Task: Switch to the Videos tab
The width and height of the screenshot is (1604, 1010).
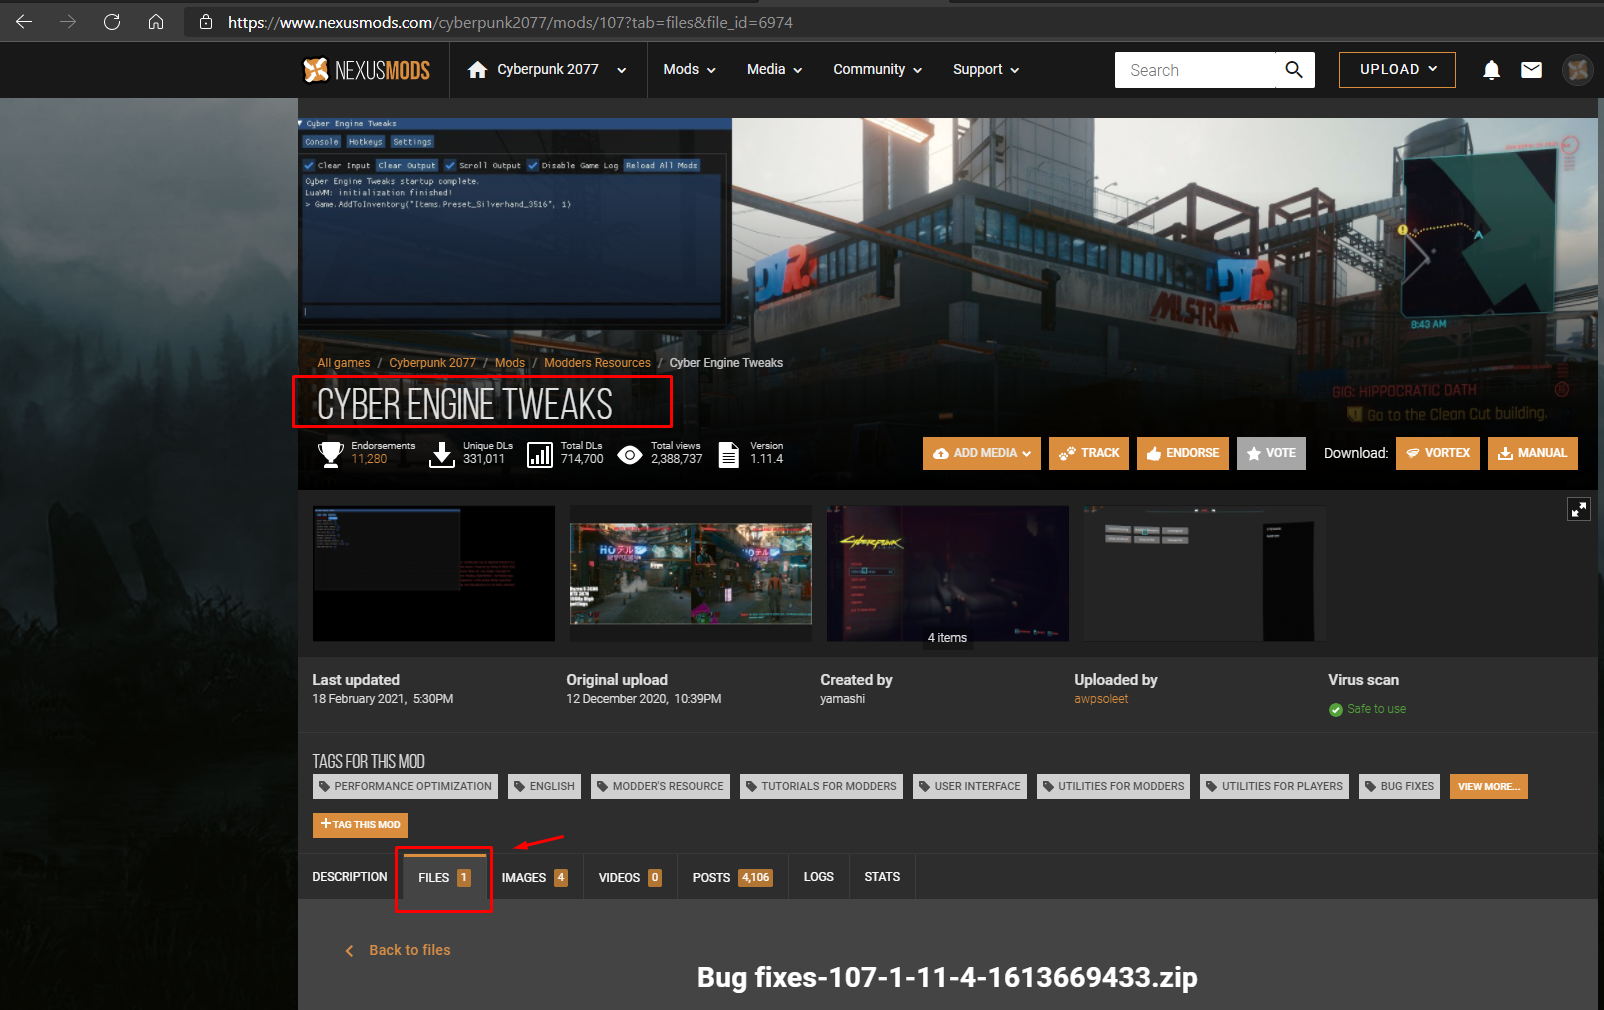Action: (x=630, y=877)
